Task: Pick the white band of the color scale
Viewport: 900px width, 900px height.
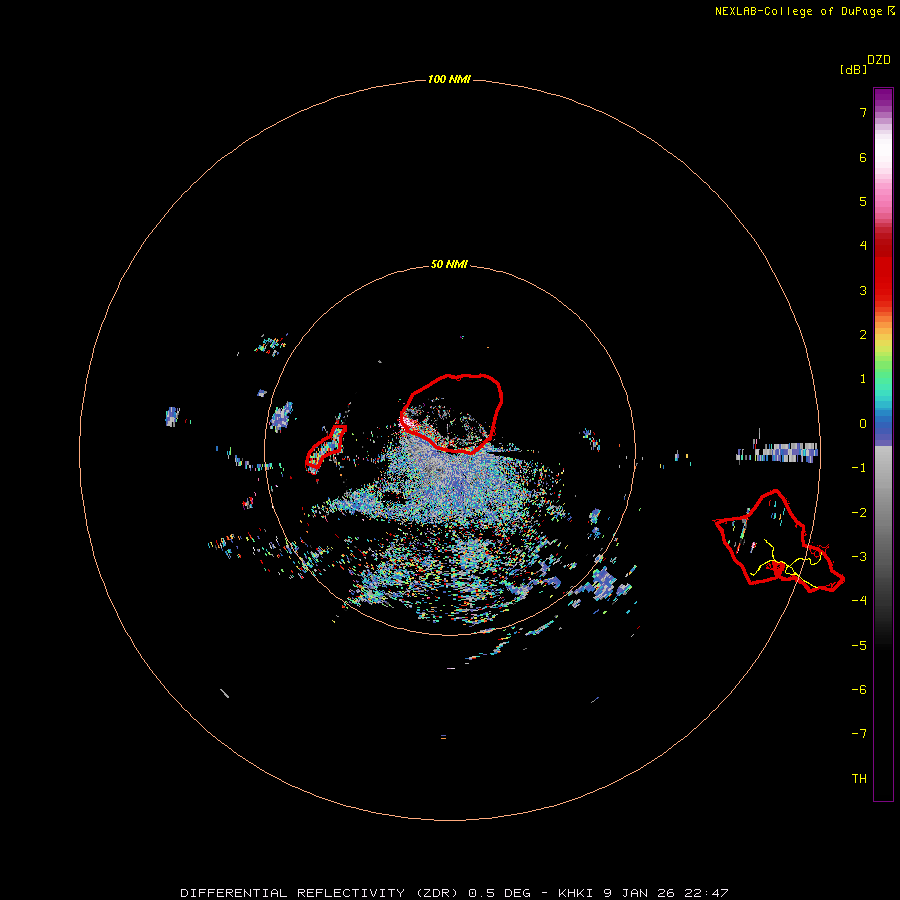Action: coord(883,150)
